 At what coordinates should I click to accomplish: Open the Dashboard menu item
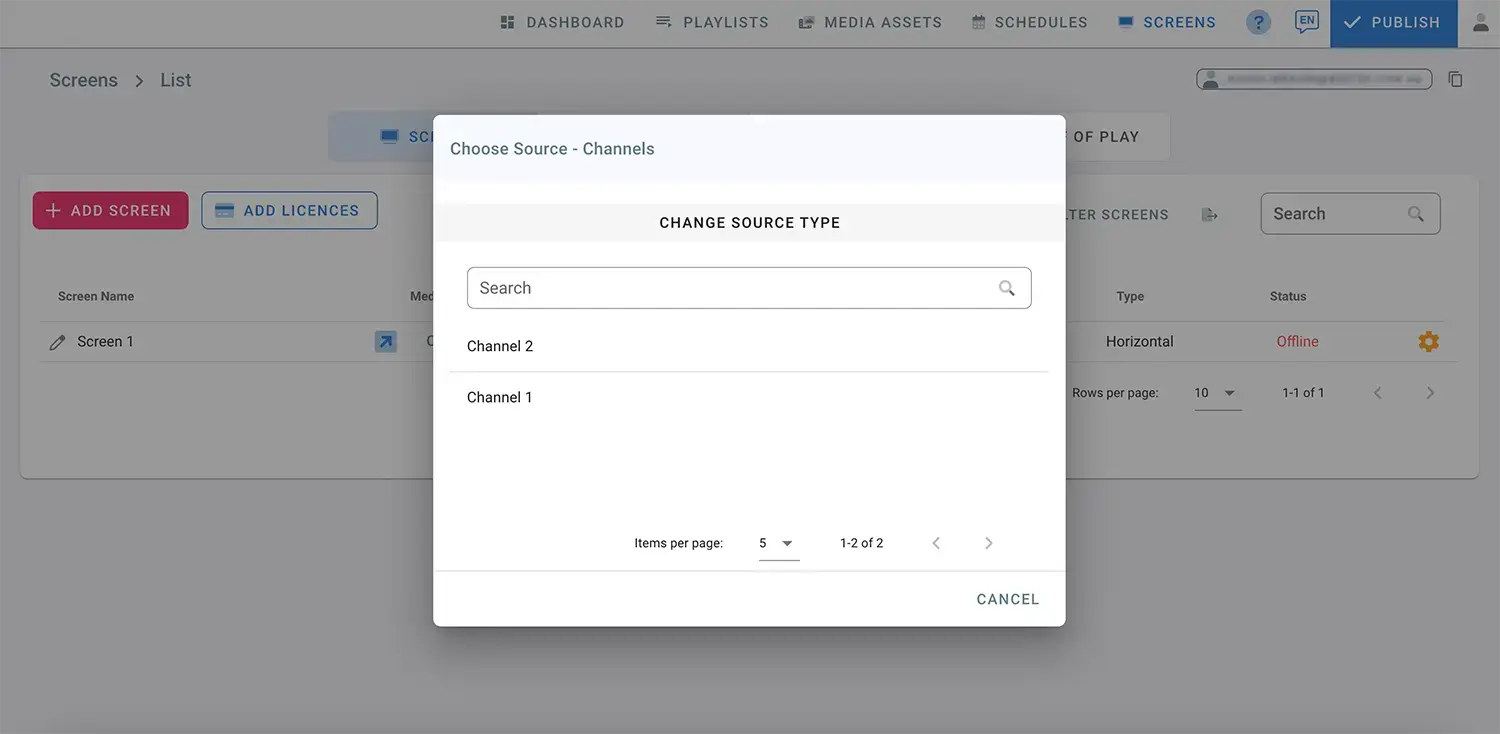[x=562, y=22]
